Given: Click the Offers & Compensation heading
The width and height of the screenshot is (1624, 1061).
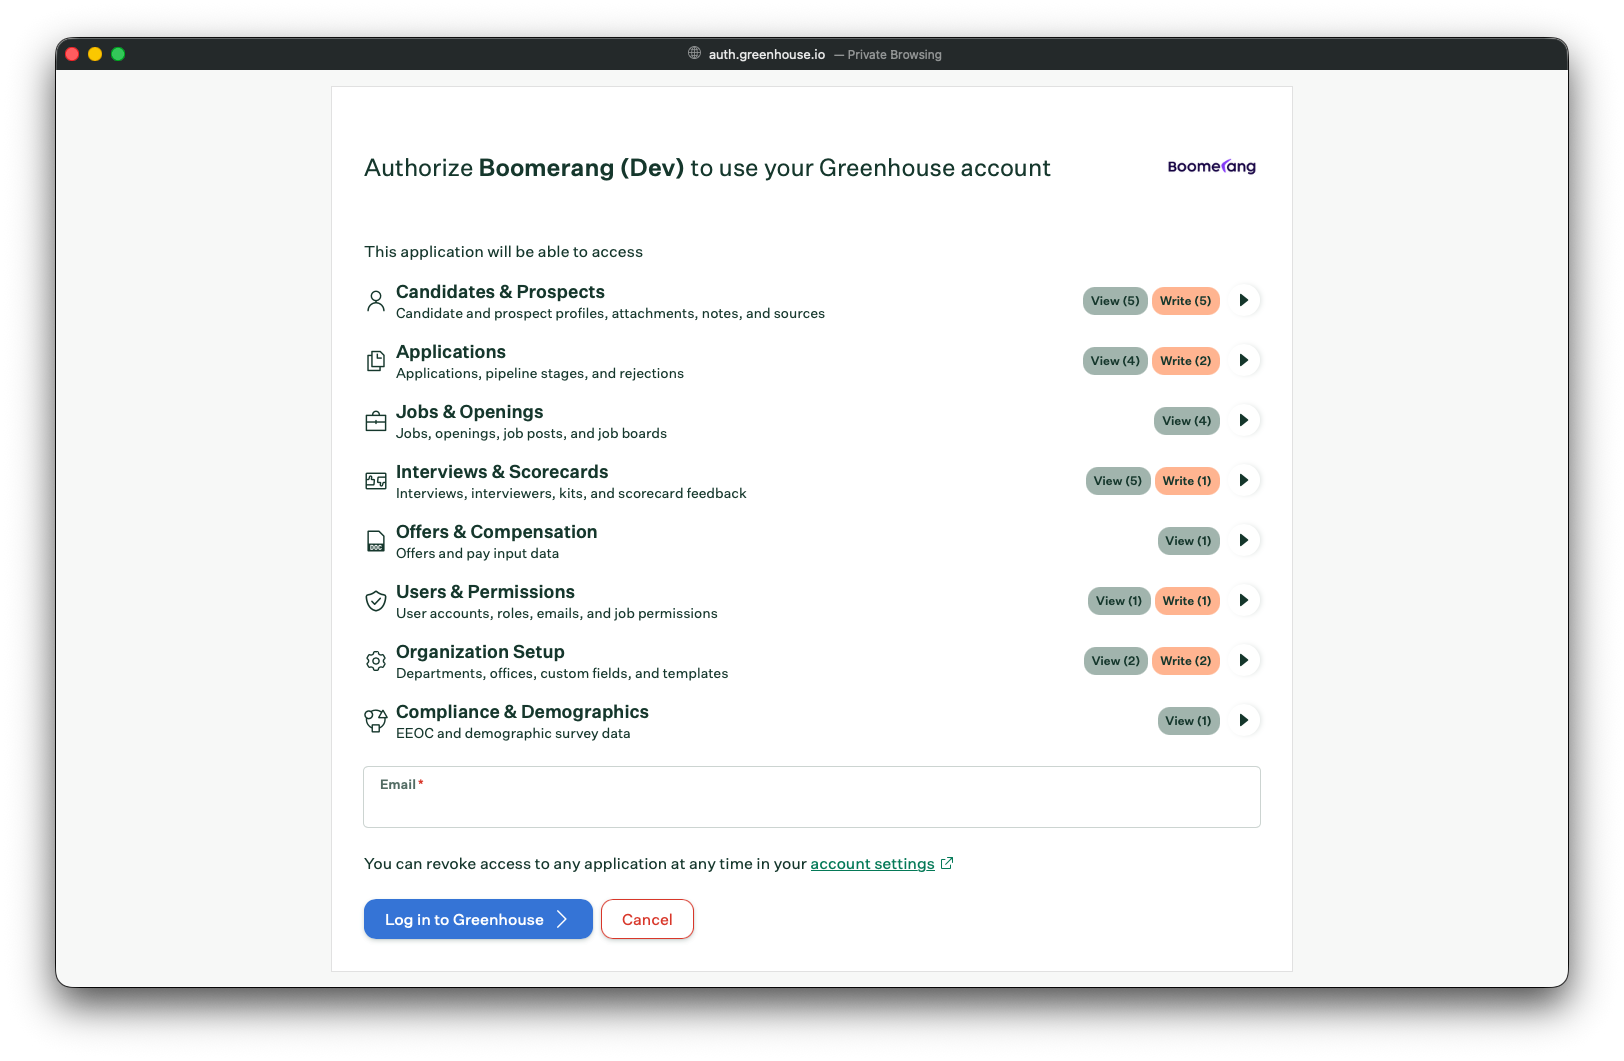Looking at the screenshot, I should [496, 532].
